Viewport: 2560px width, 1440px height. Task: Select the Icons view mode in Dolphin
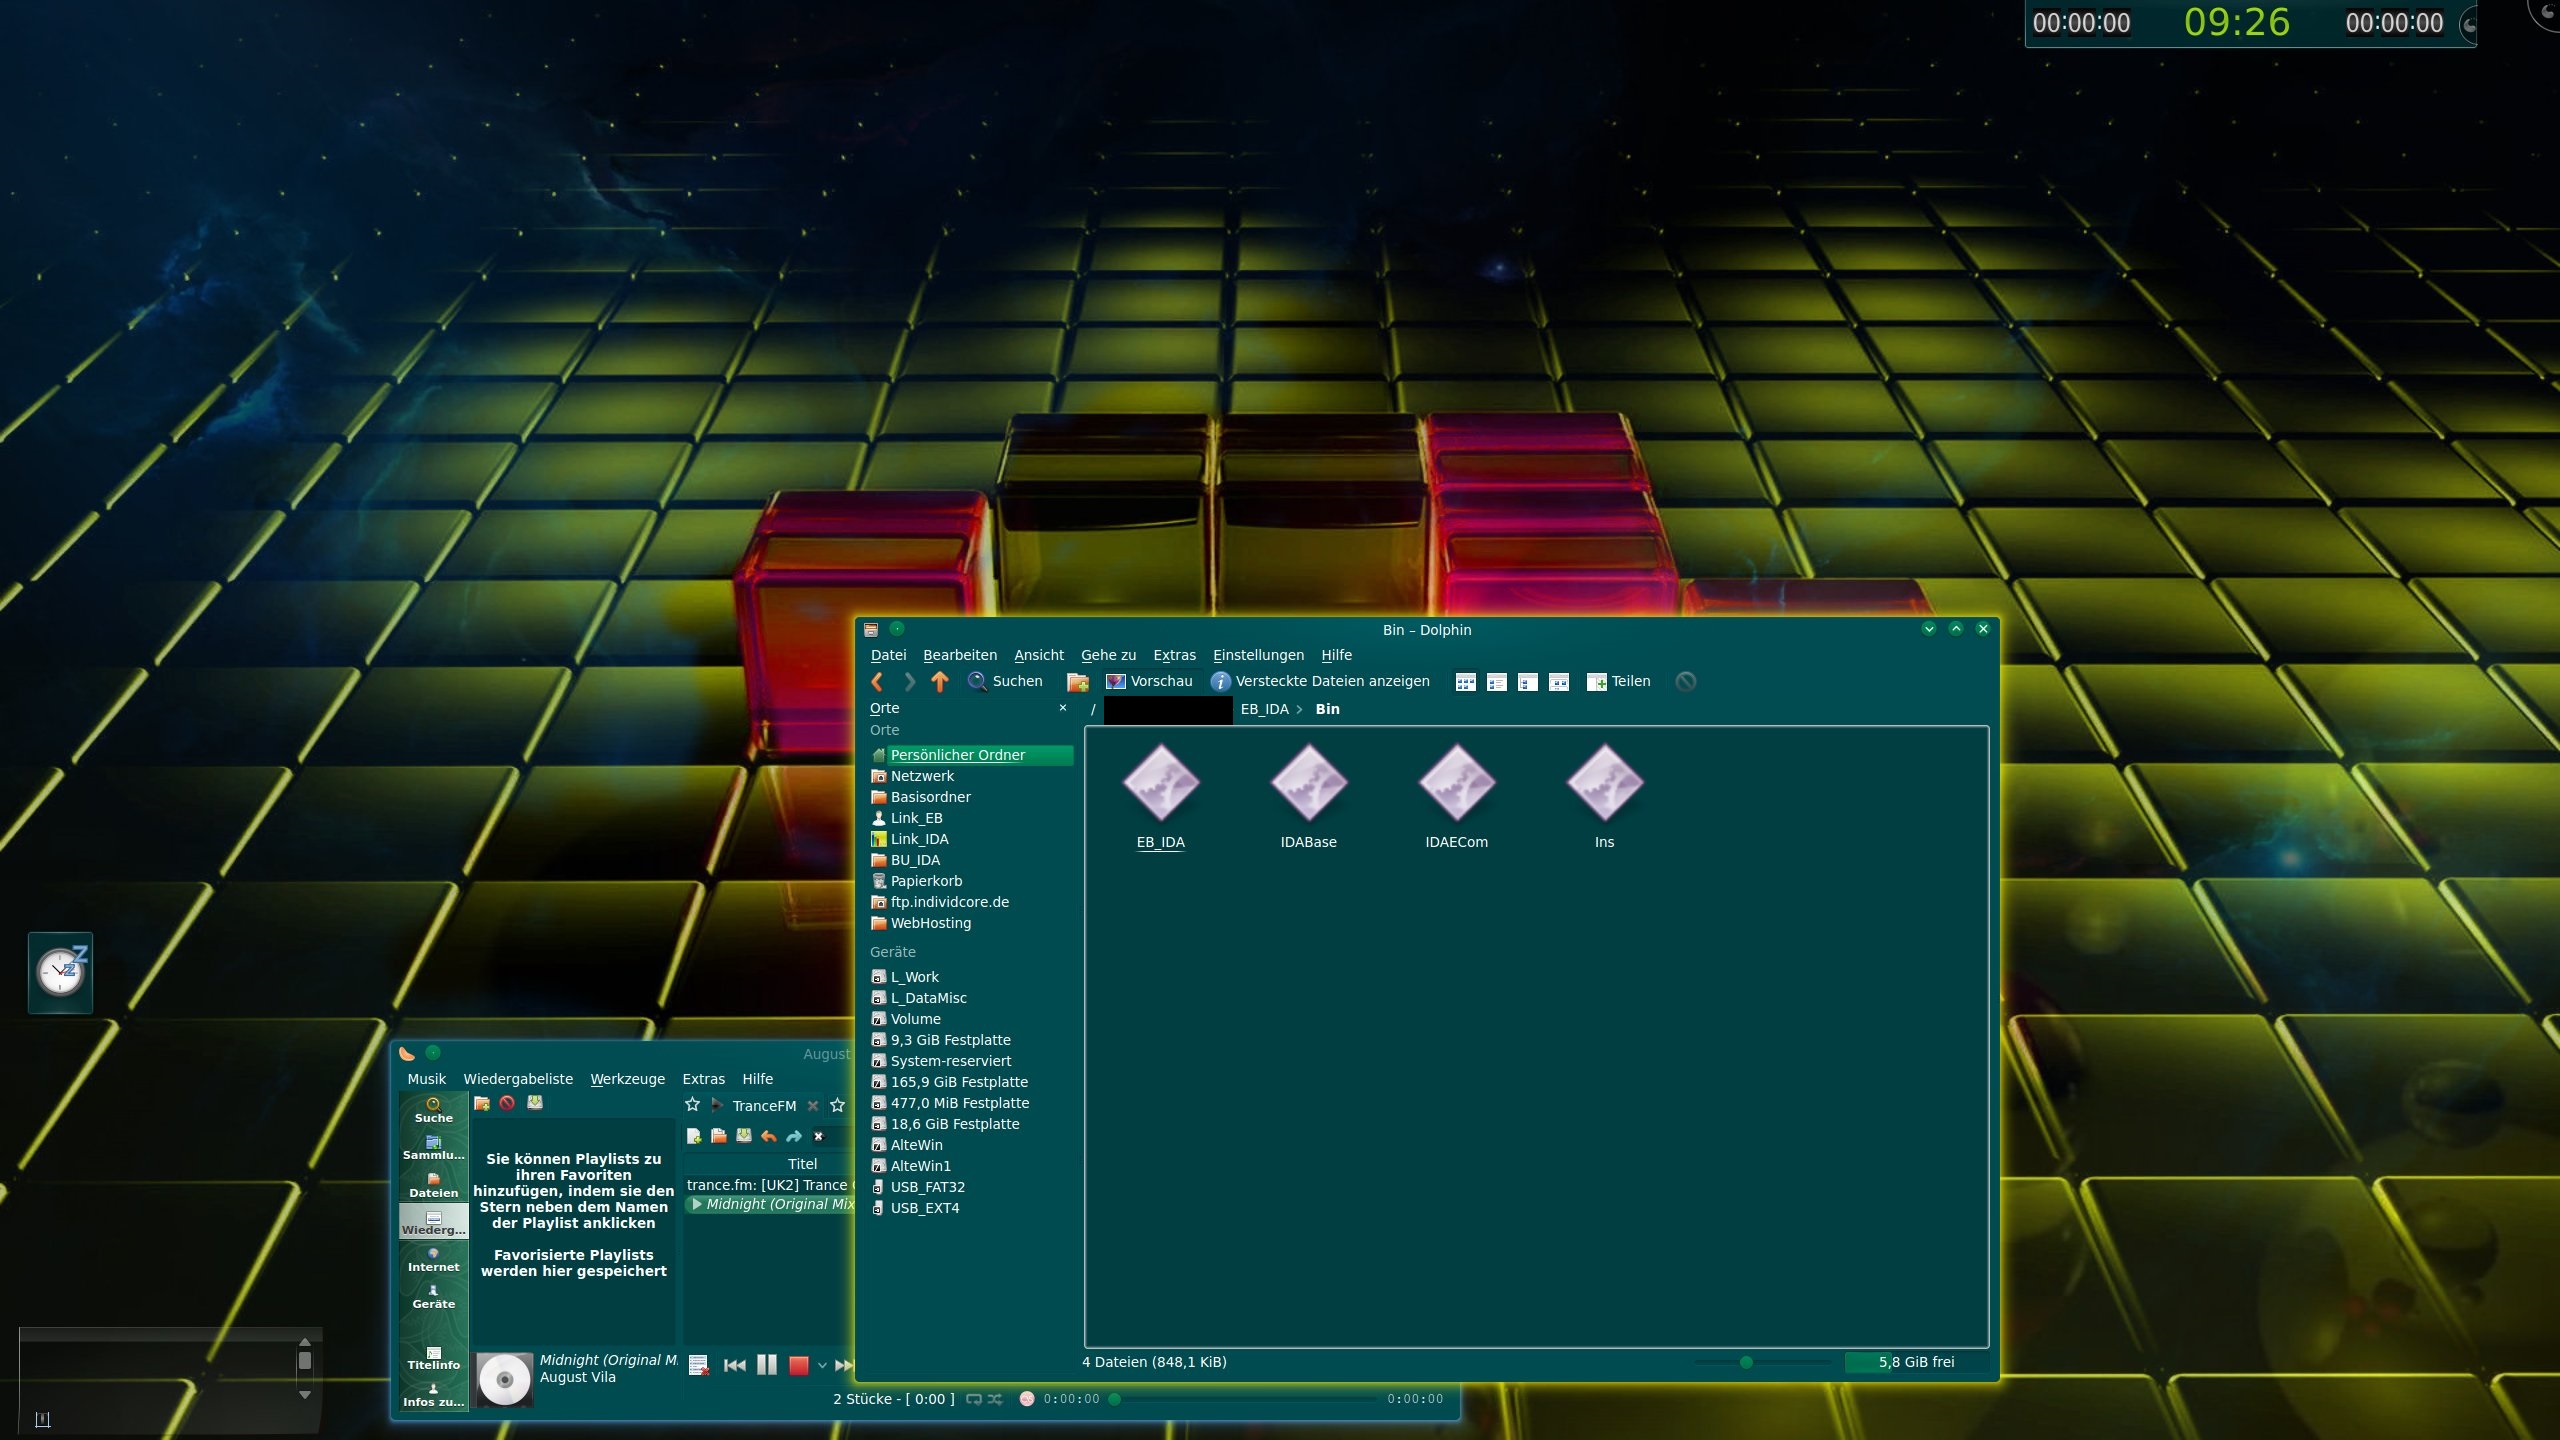[1464, 681]
